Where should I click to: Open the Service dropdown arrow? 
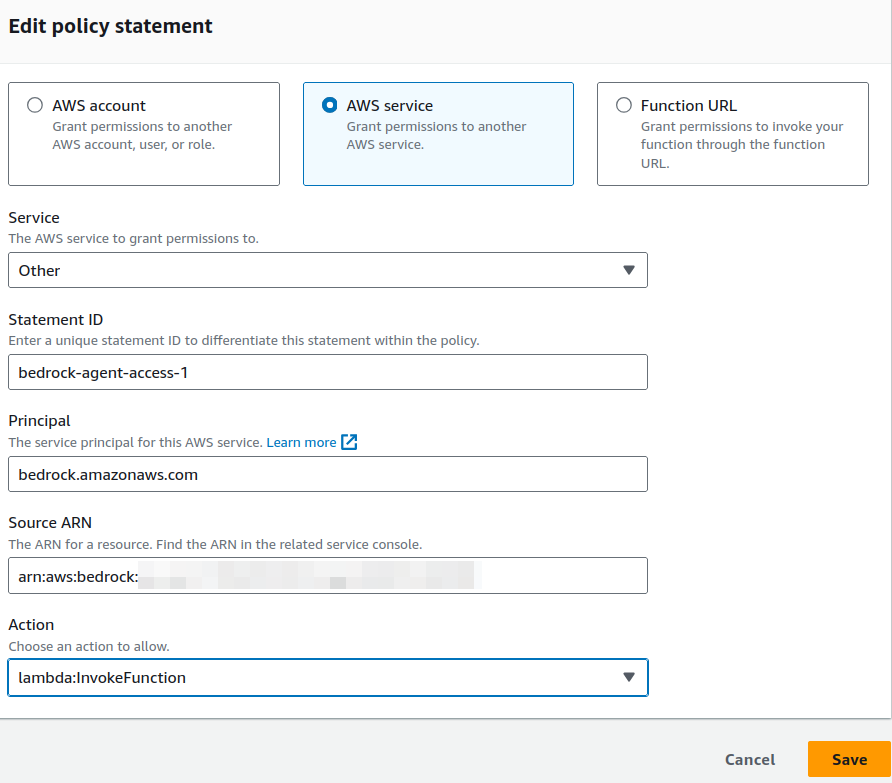629,270
